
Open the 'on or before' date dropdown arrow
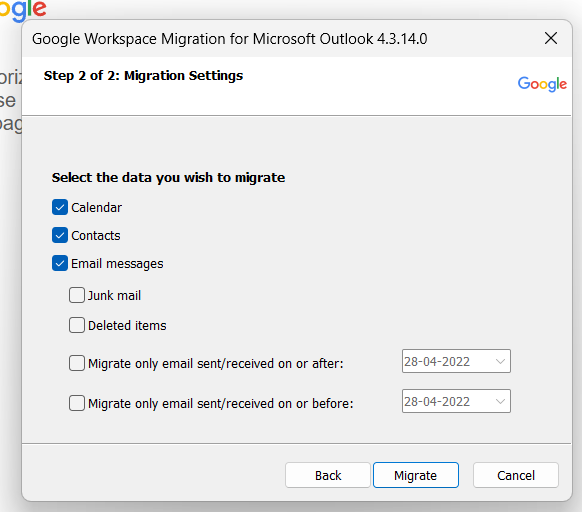[500, 401]
